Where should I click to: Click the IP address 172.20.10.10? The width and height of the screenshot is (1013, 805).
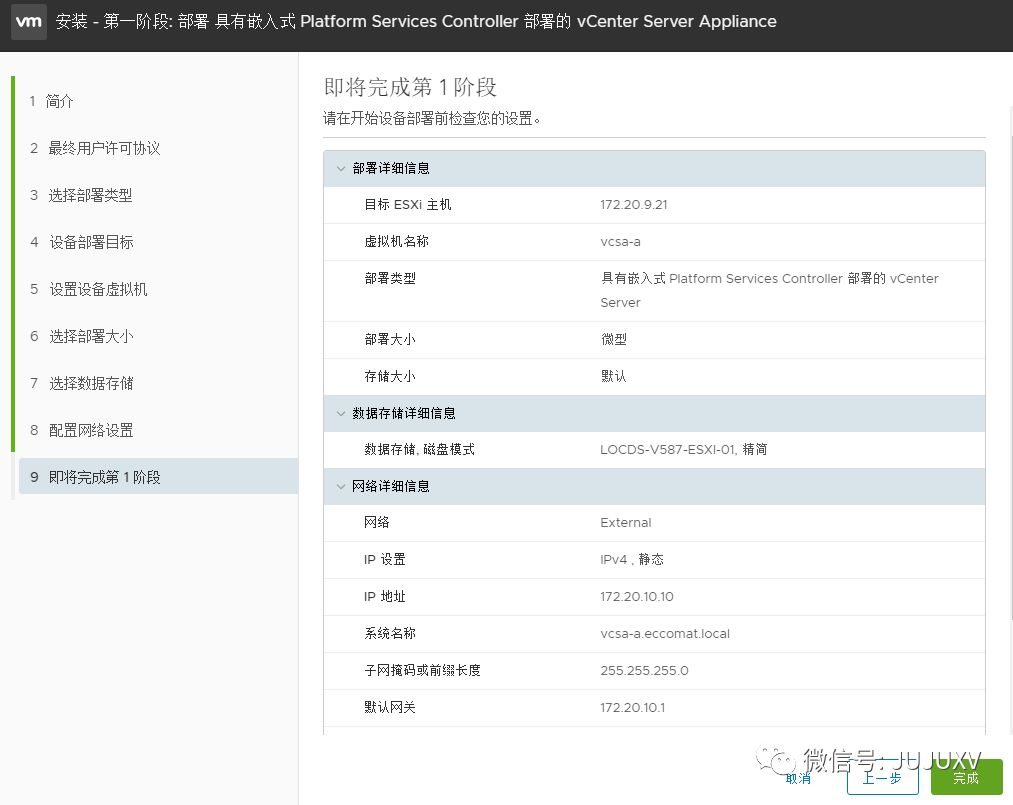[x=636, y=596]
